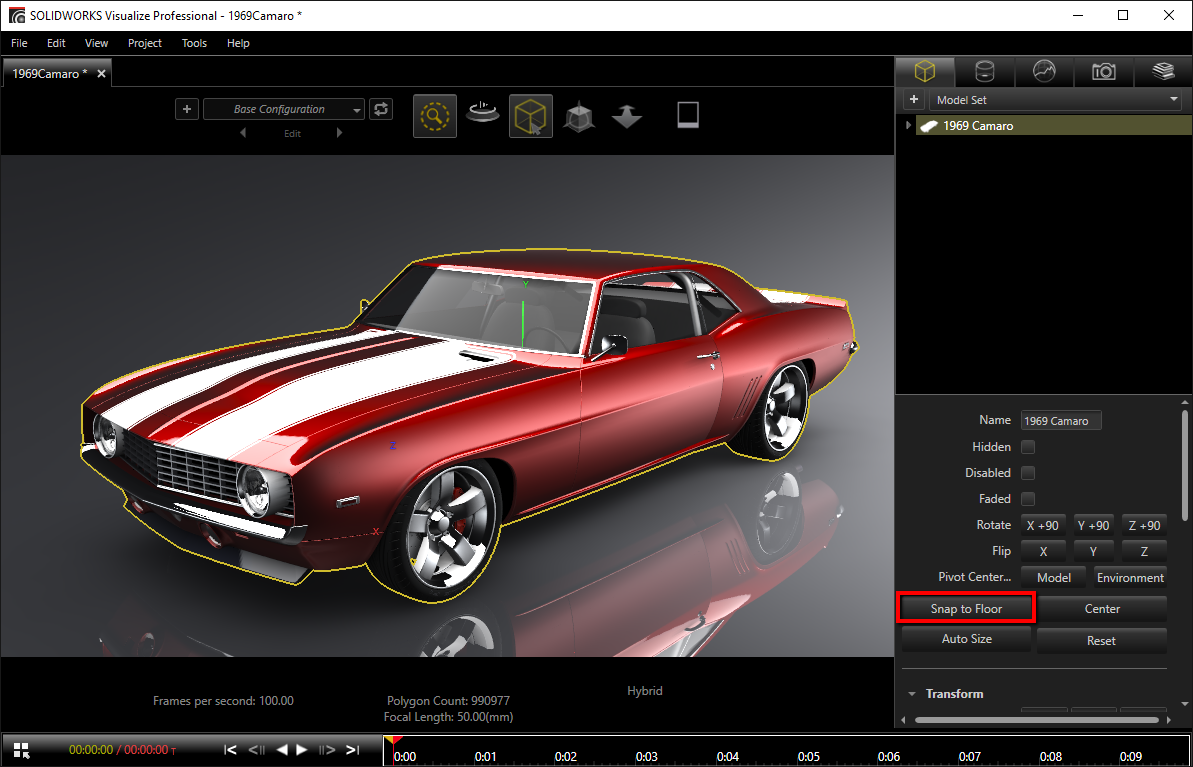The width and height of the screenshot is (1193, 767).
Task: Click the timeline layout grid icon
Action: [x=21, y=750]
